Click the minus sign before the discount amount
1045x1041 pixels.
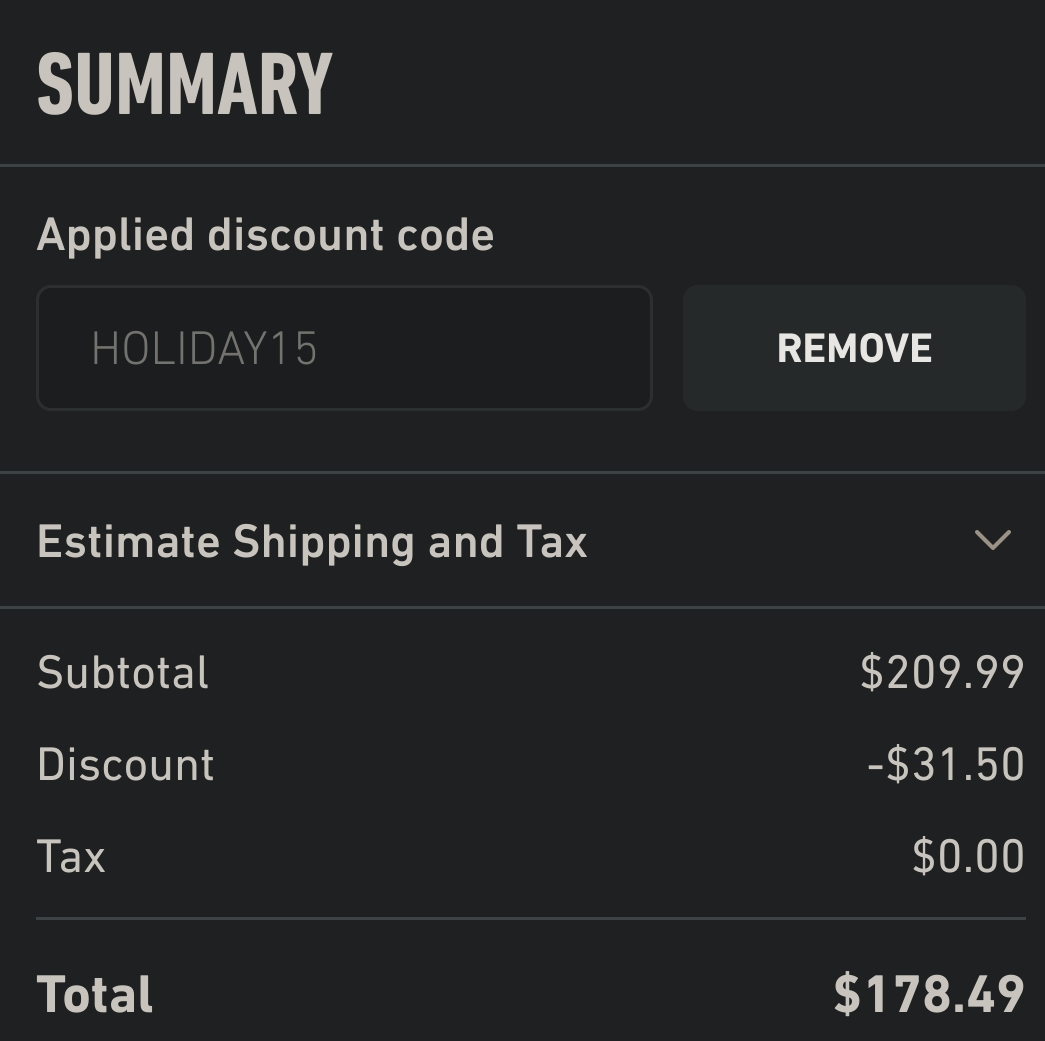875,766
